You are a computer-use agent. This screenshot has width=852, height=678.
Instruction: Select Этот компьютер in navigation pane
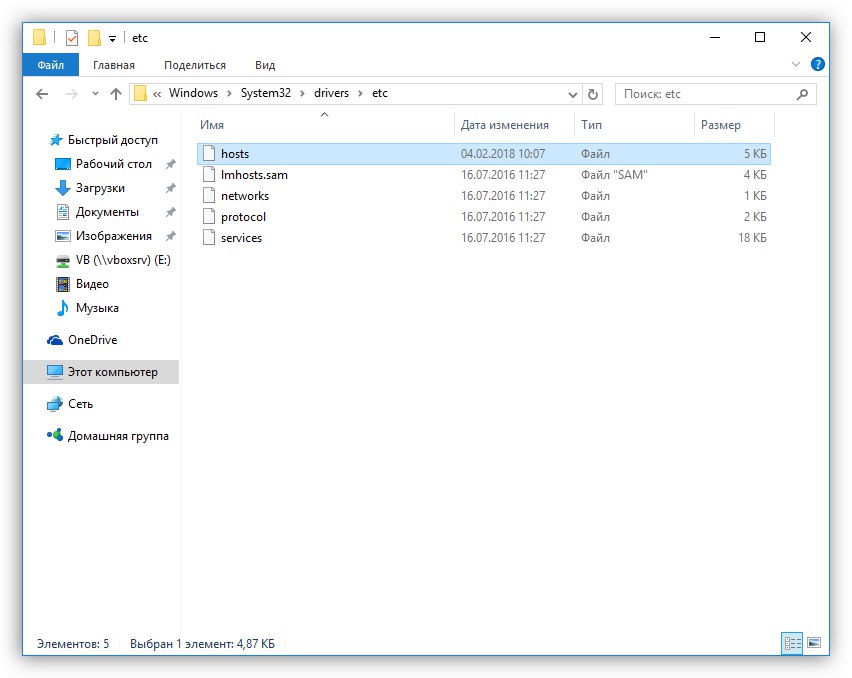click(x=101, y=372)
